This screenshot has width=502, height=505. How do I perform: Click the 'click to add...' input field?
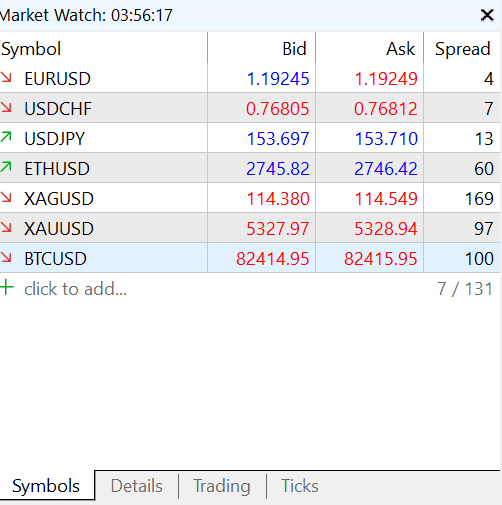pyautogui.click(x=76, y=289)
